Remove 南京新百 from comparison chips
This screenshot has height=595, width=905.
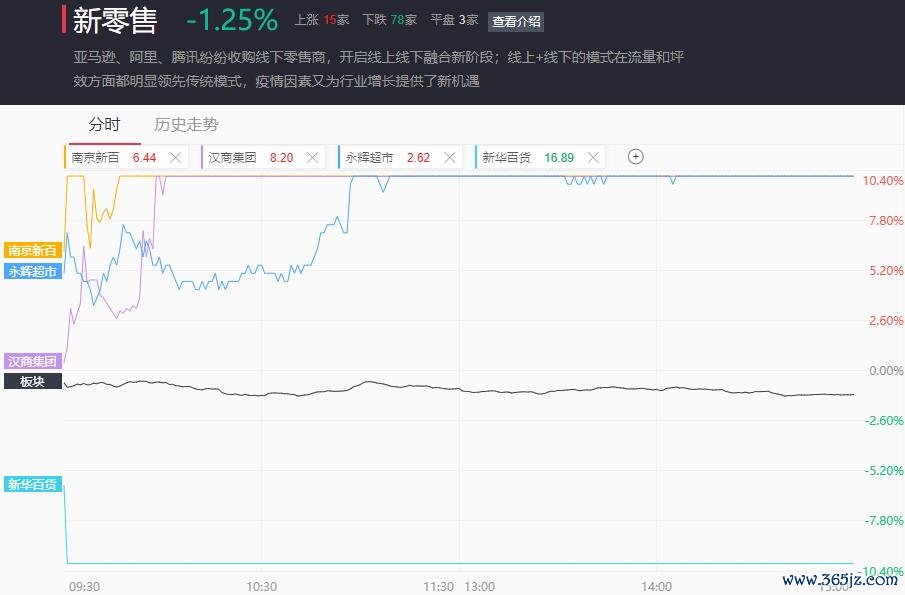click(x=175, y=158)
